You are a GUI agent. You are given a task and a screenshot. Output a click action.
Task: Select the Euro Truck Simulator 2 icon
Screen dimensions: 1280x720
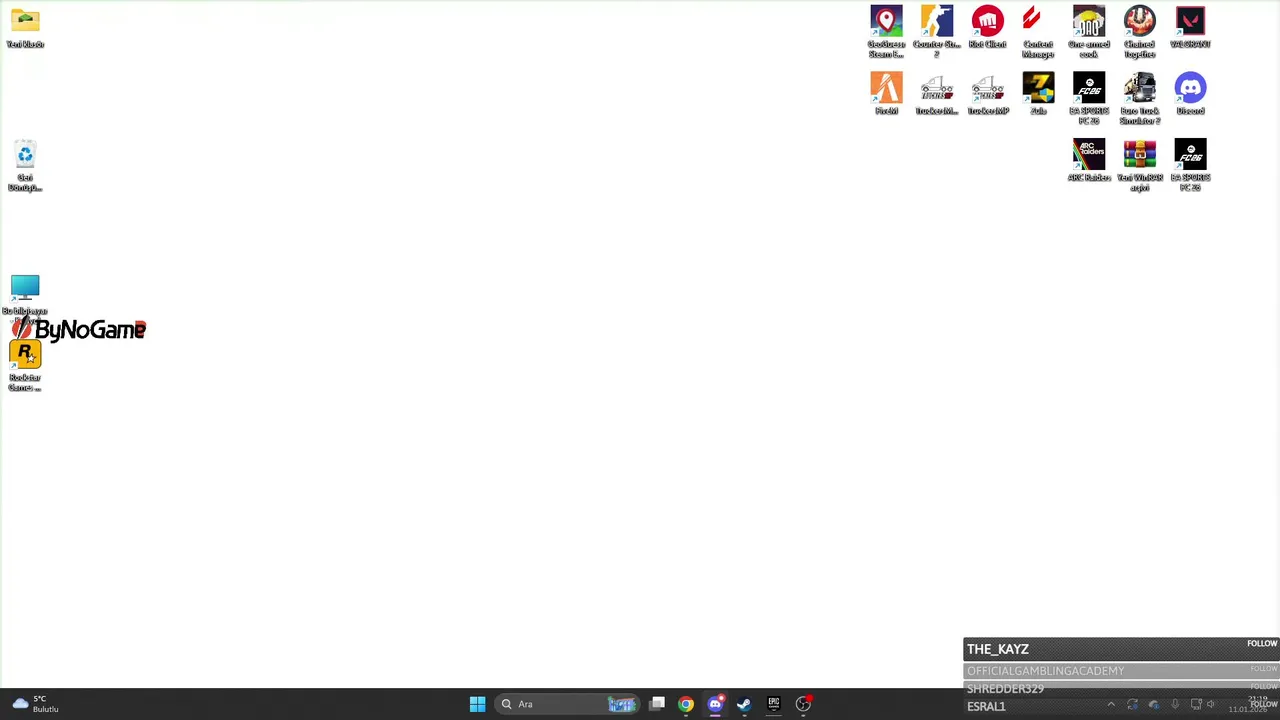click(x=1139, y=99)
